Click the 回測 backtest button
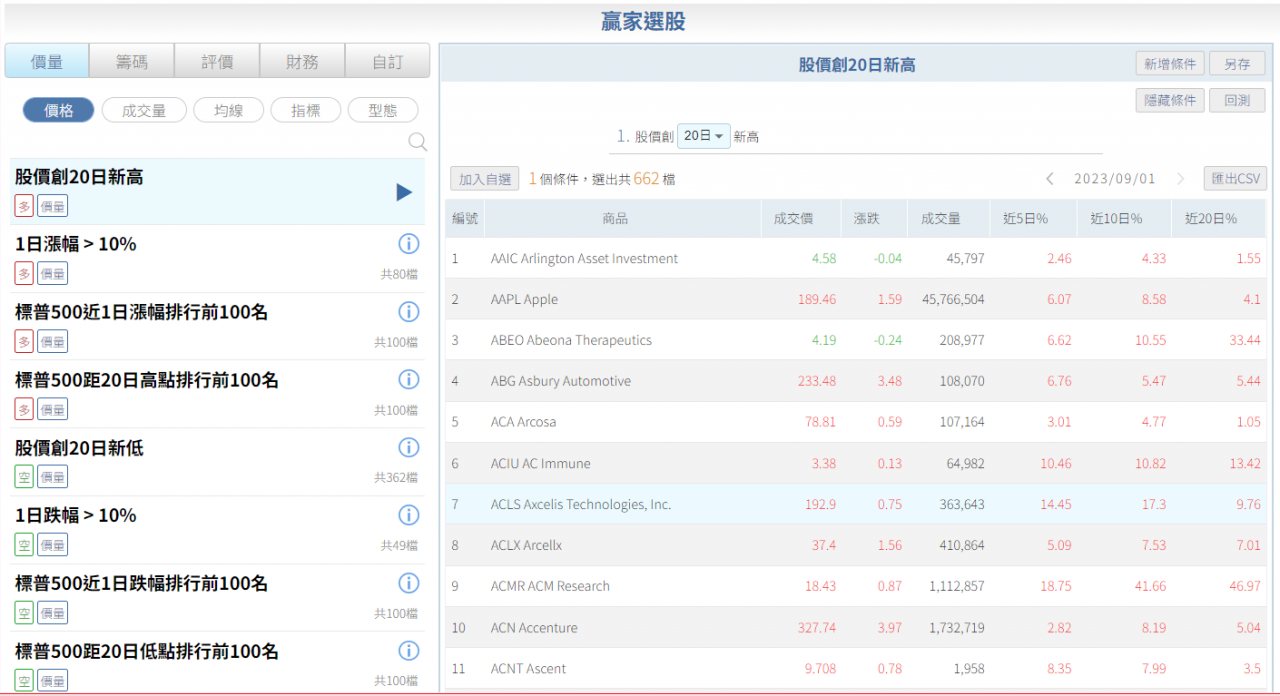 click(x=1237, y=100)
